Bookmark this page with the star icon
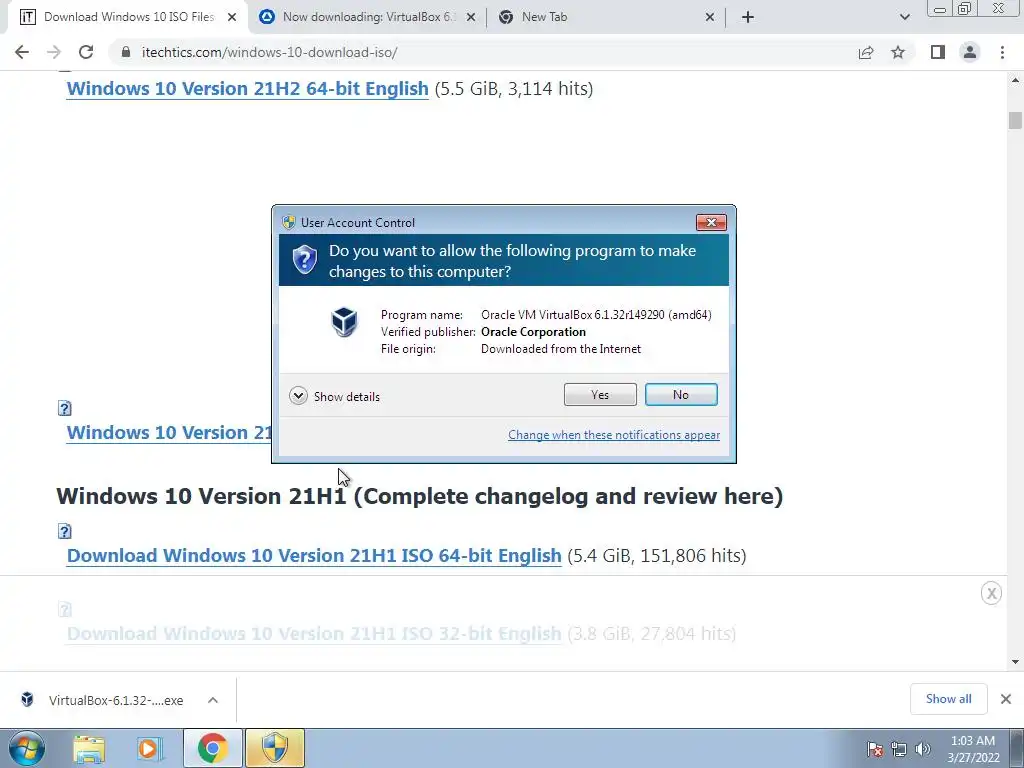Image resolution: width=1024 pixels, height=768 pixels. [x=898, y=52]
